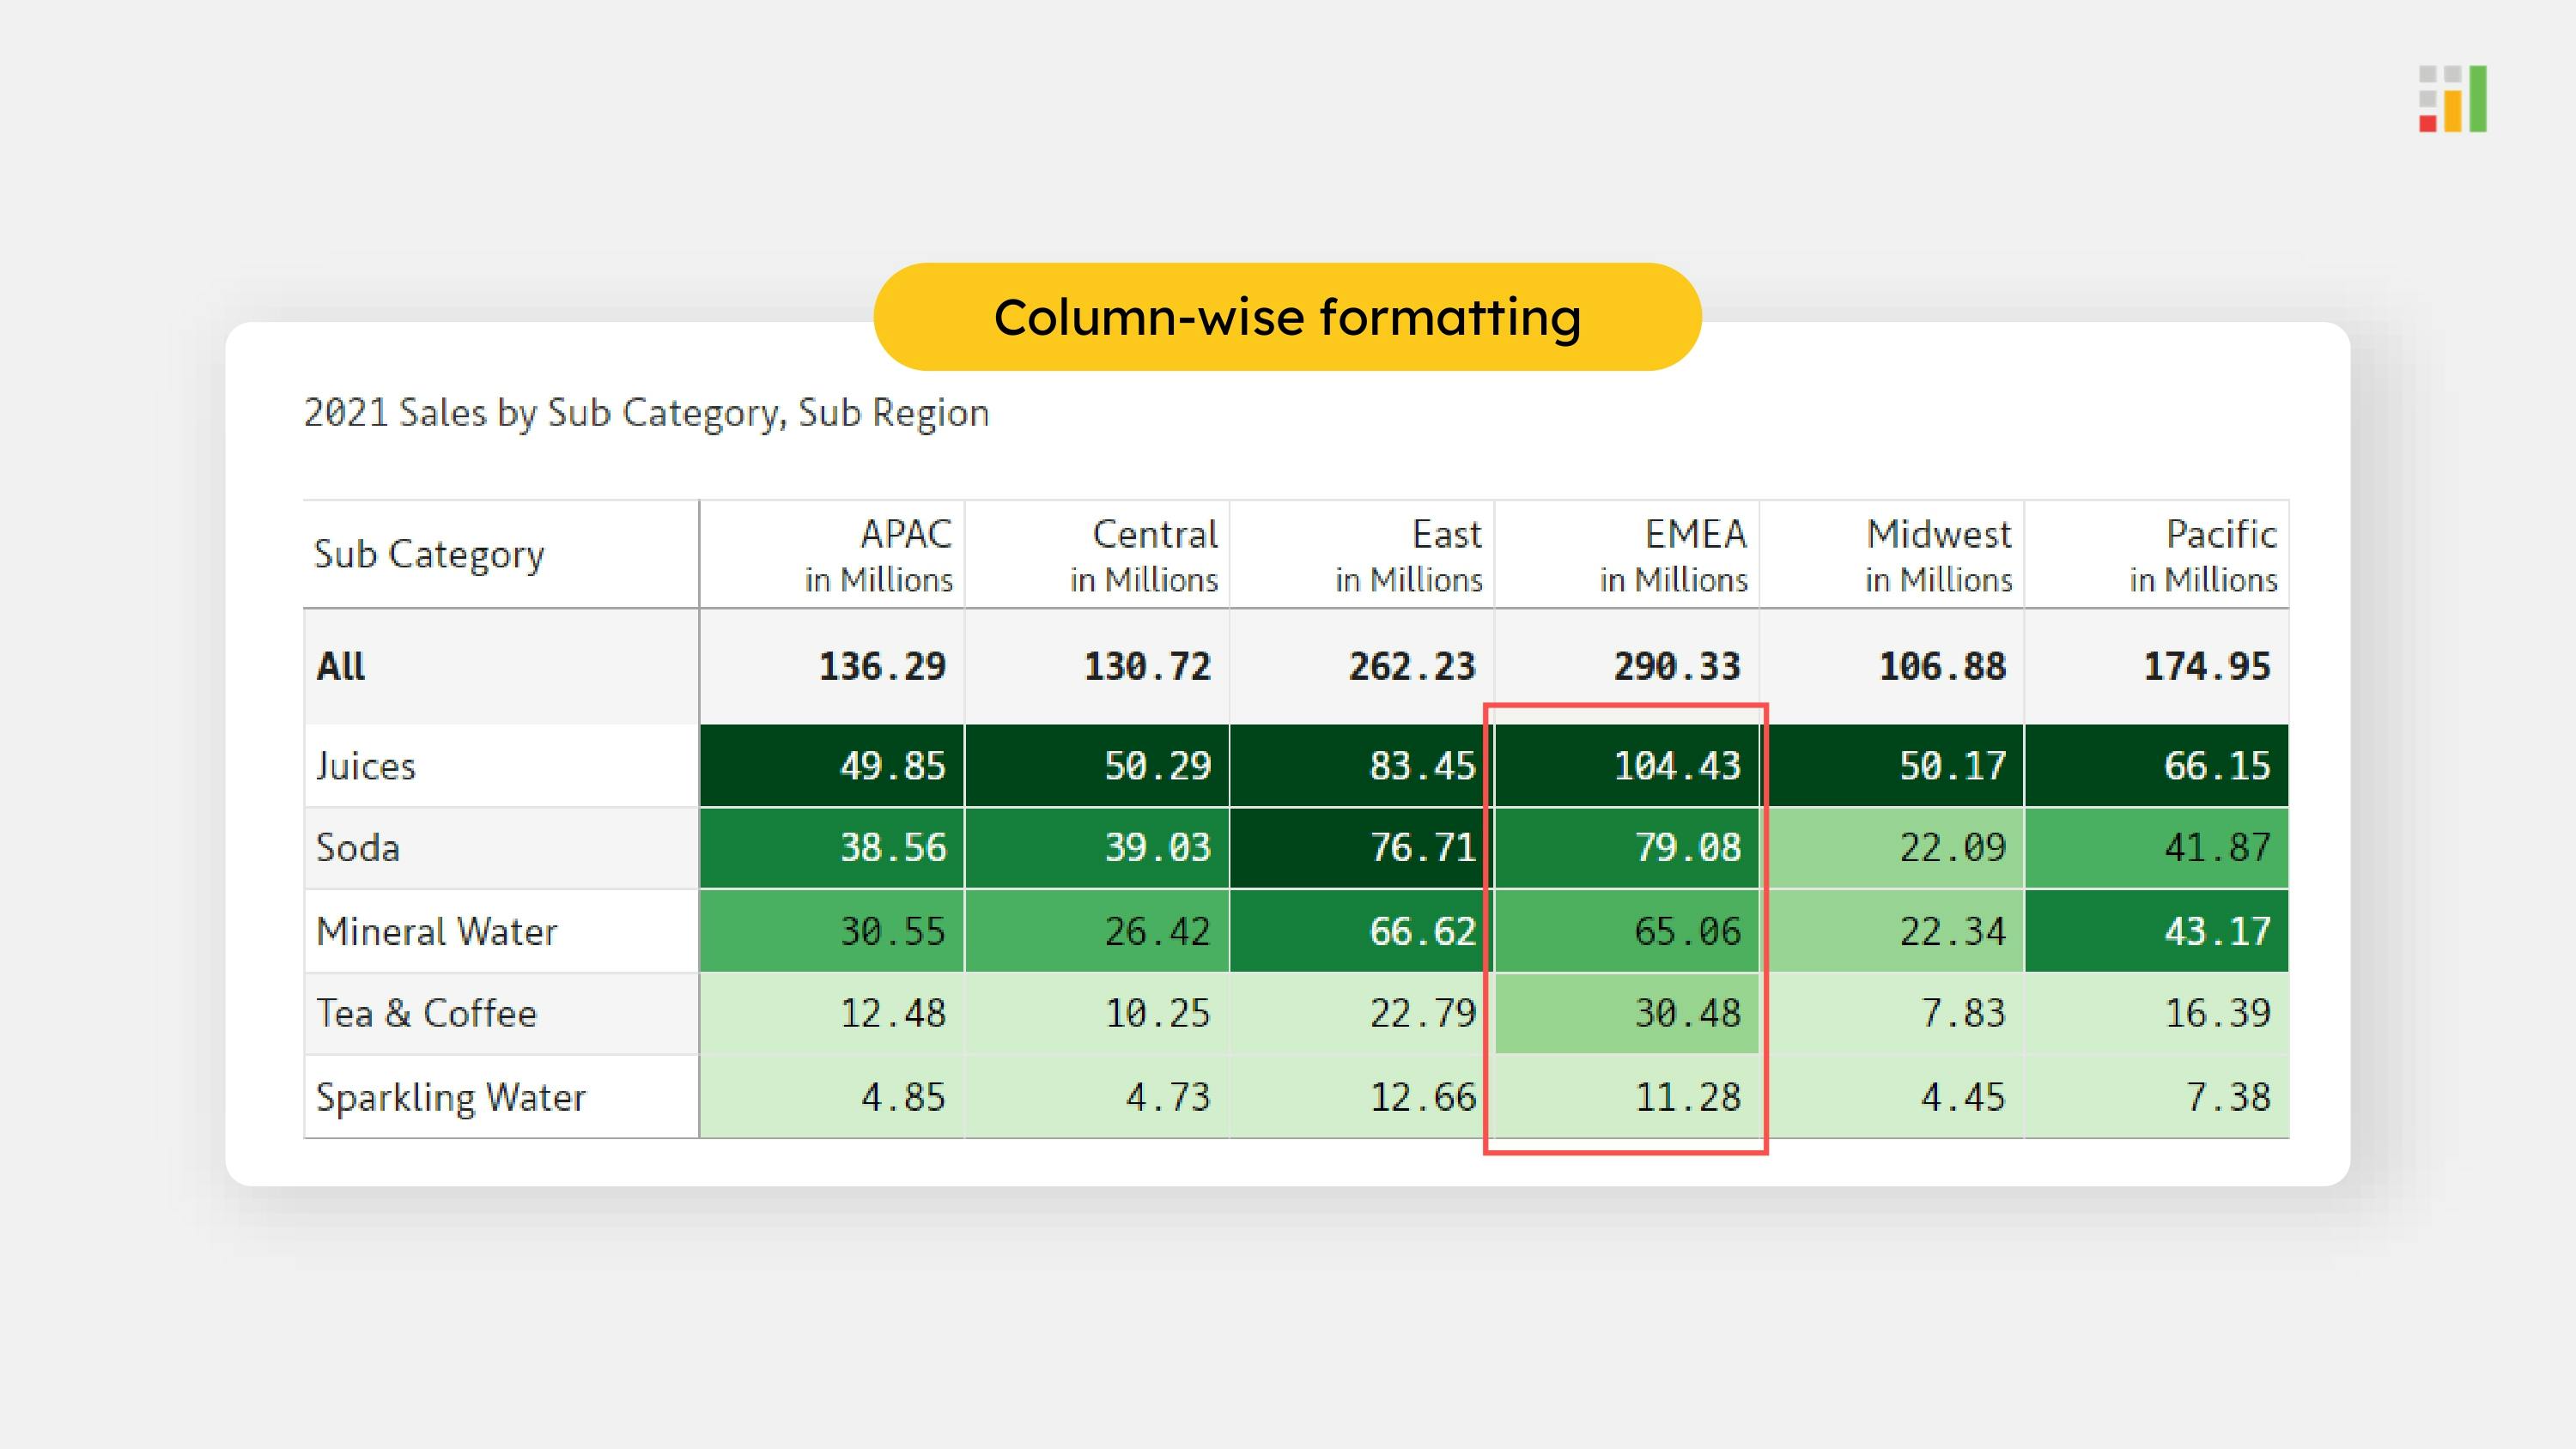Click the East in Millions header
2576x1449 pixels.
click(1408, 555)
